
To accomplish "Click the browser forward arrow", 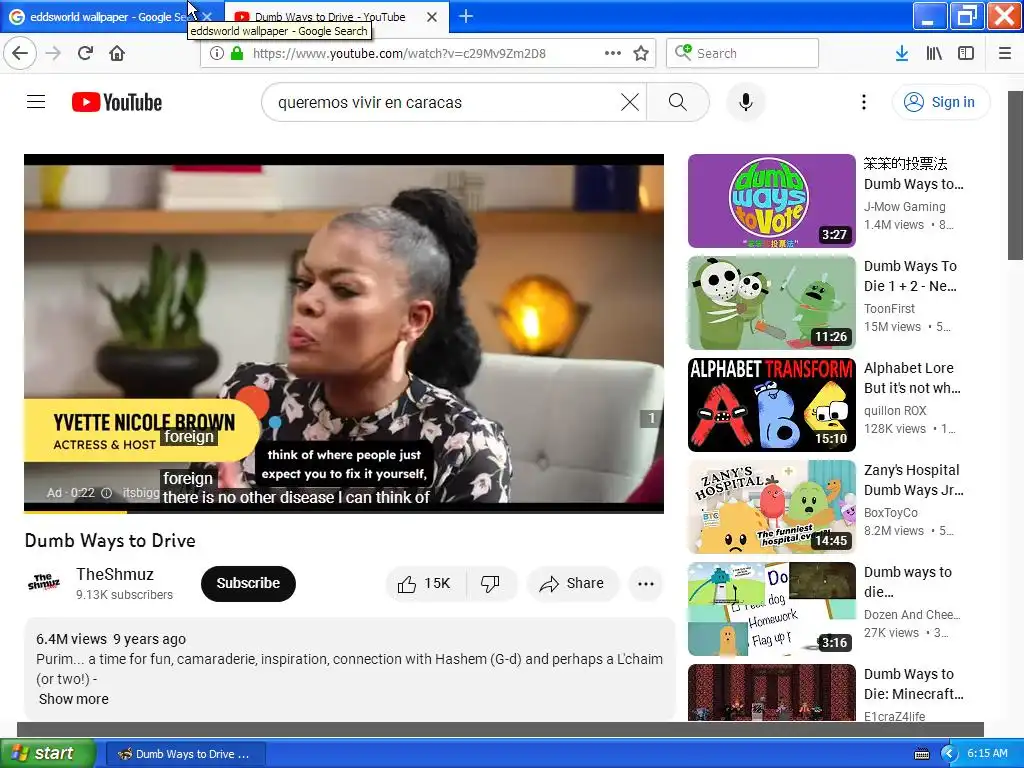I will click(54, 53).
